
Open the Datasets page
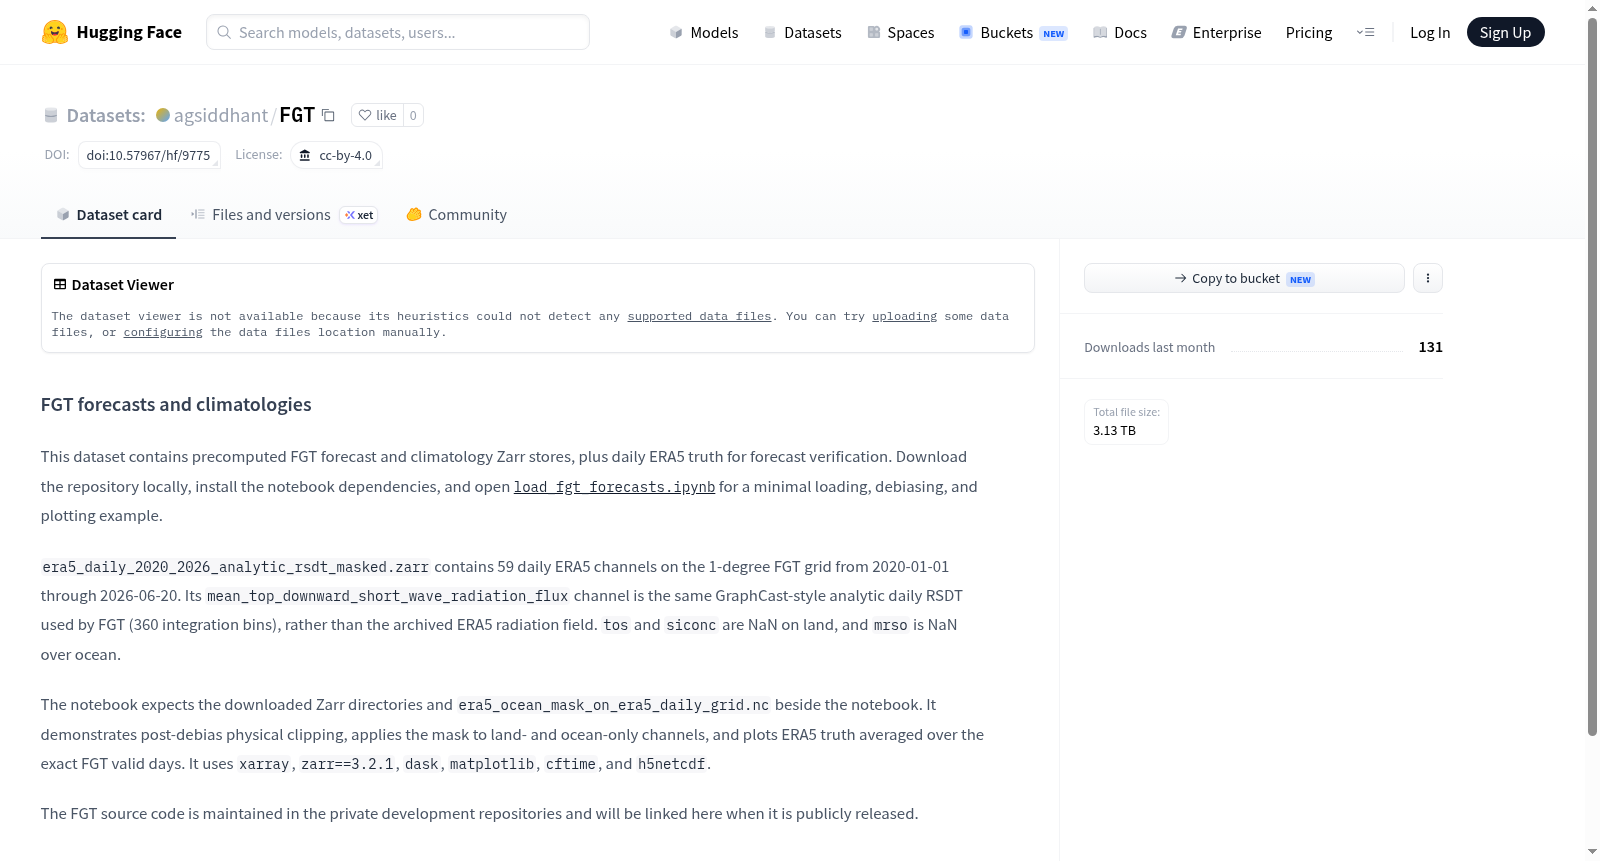802,32
